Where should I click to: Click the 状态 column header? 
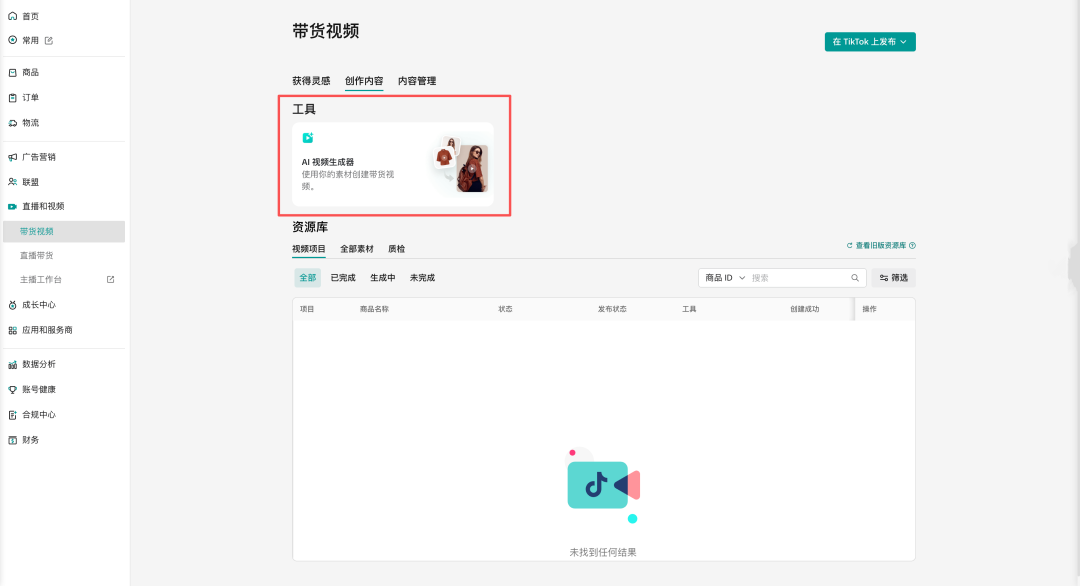click(506, 309)
